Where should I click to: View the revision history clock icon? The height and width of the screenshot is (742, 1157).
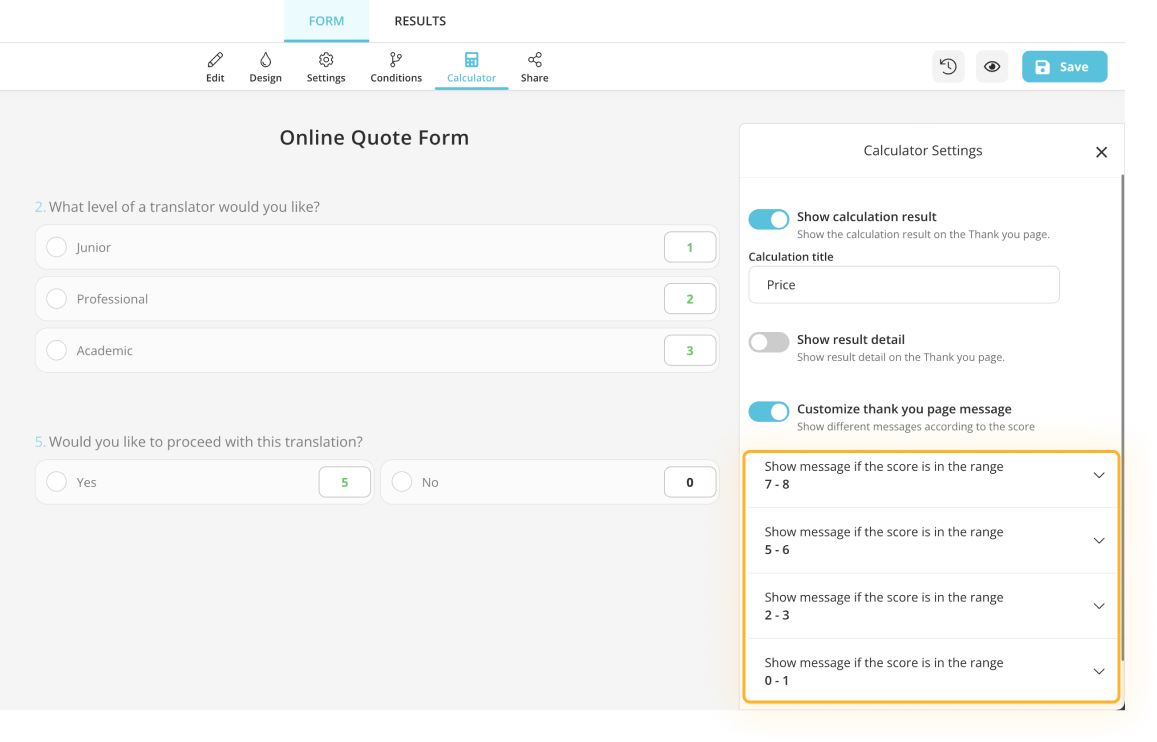tap(948, 66)
